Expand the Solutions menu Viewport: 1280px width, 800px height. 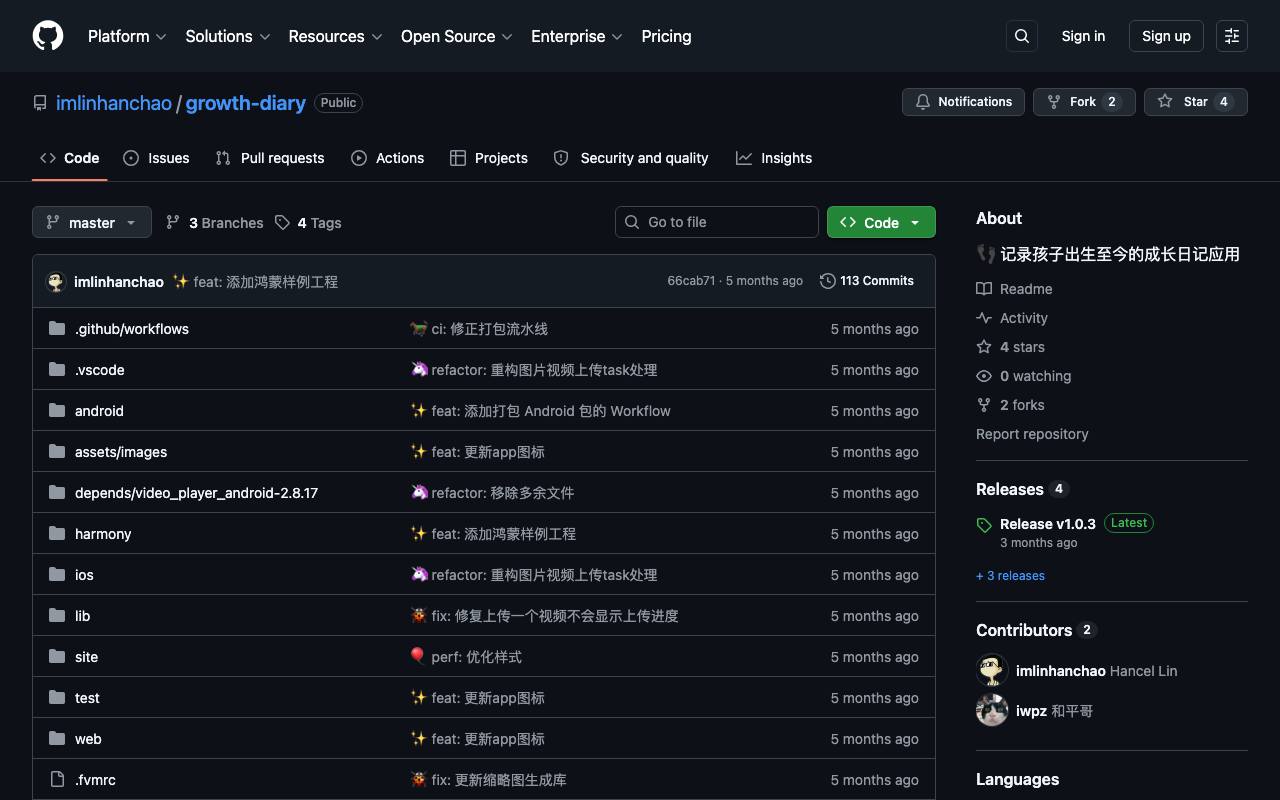click(228, 36)
